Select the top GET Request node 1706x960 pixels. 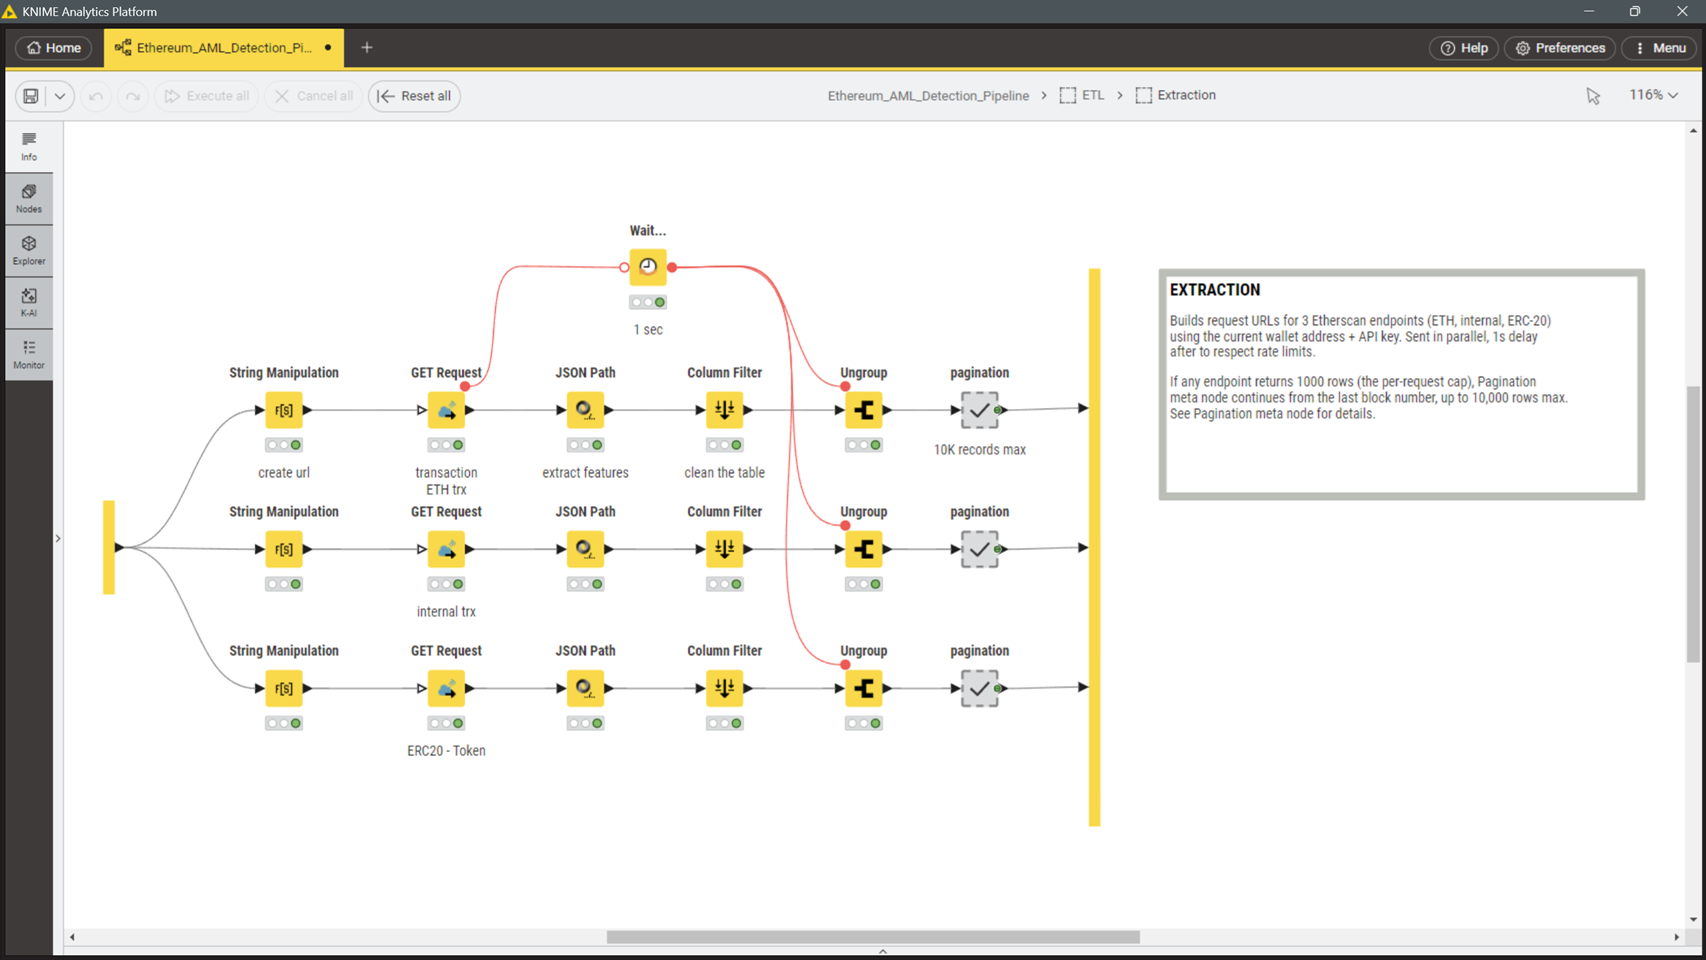point(446,410)
